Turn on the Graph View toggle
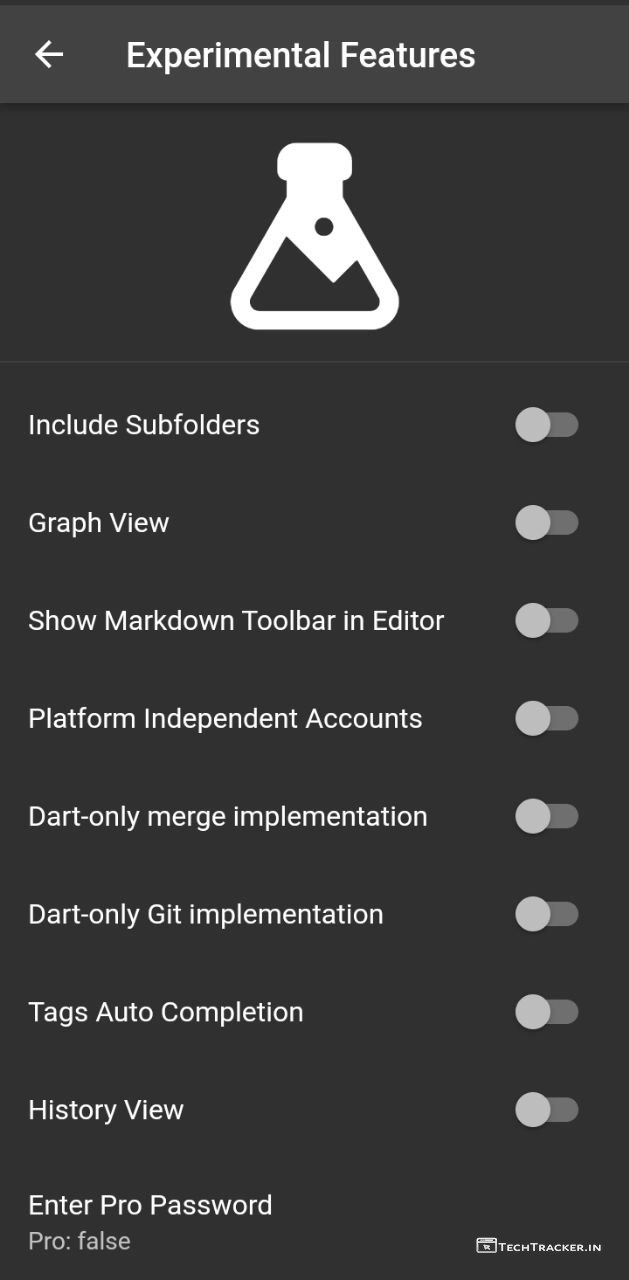Image resolution: width=629 pixels, height=1280 pixels. click(546, 523)
